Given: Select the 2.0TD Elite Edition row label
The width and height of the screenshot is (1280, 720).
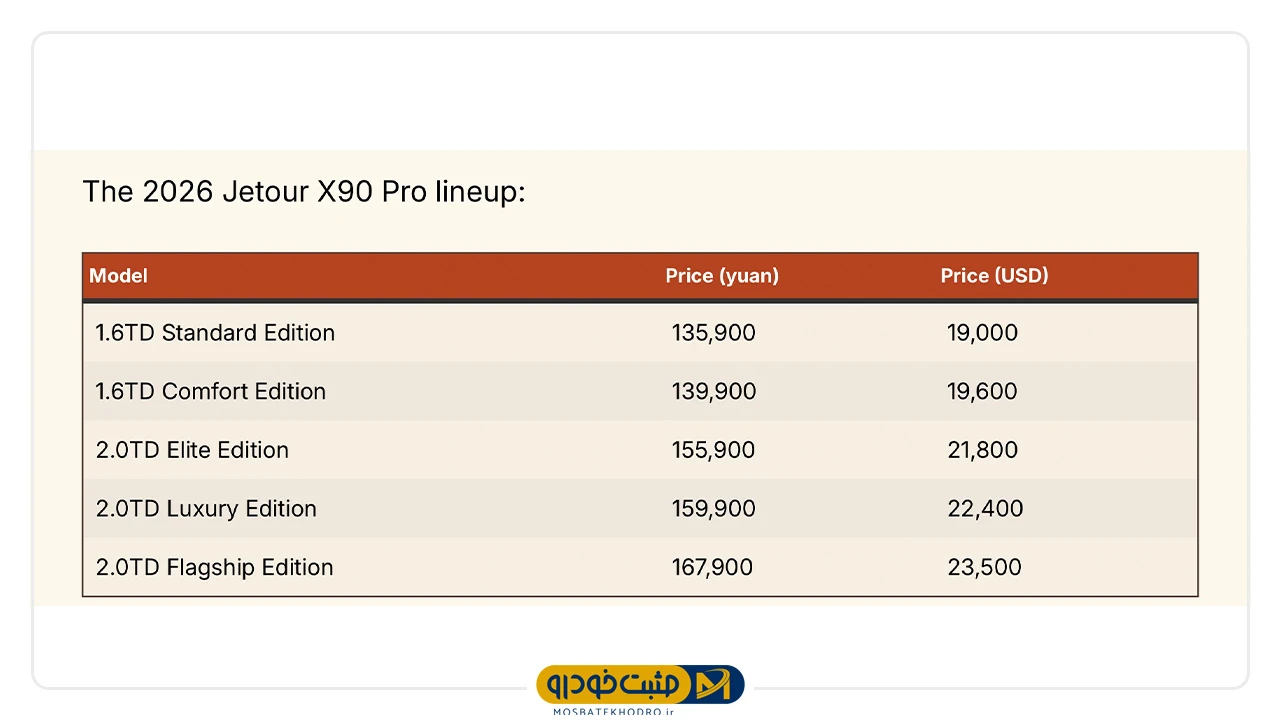Looking at the screenshot, I should click(x=192, y=450).
